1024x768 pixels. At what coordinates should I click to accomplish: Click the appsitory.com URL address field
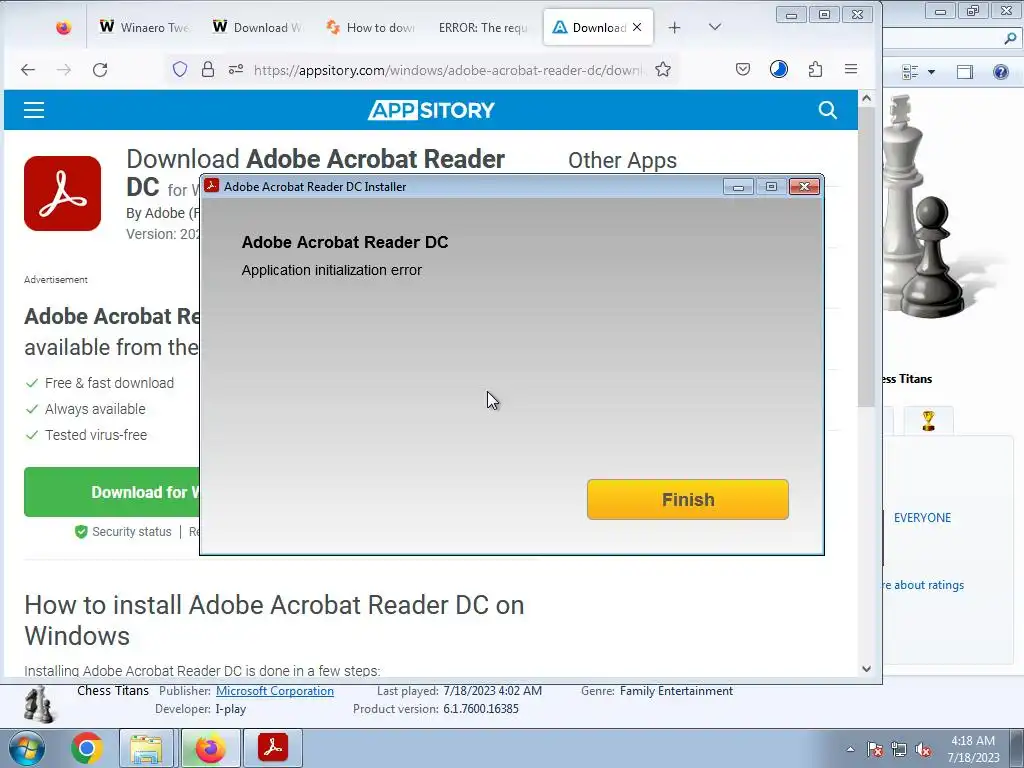(x=447, y=70)
